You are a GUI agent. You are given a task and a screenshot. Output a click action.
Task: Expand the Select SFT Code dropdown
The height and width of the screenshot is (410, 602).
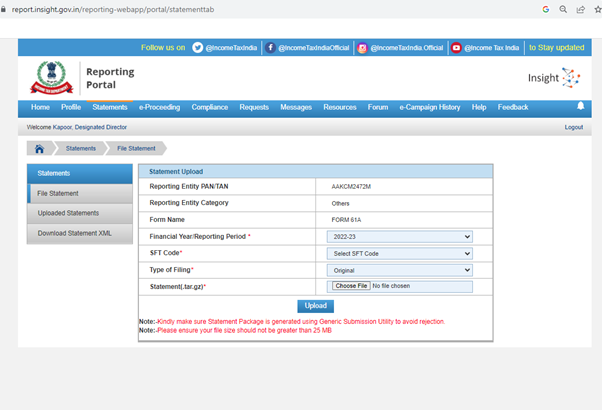pyautogui.click(x=399, y=253)
